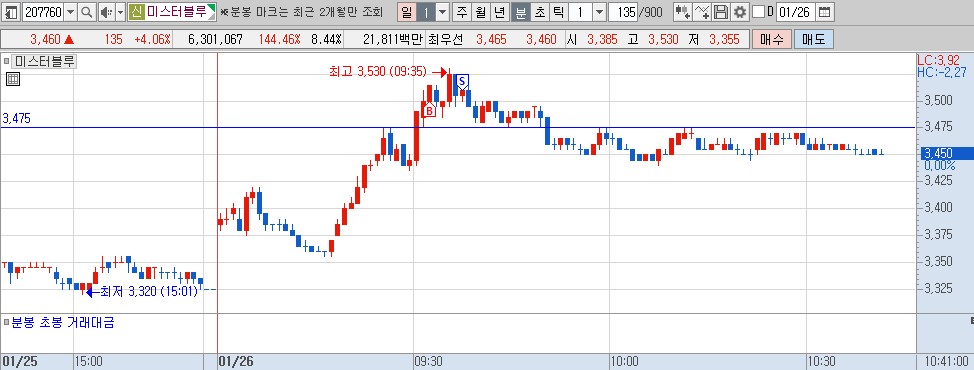Click the stock code field 207760
The width and height of the screenshot is (974, 370).
[42, 11]
